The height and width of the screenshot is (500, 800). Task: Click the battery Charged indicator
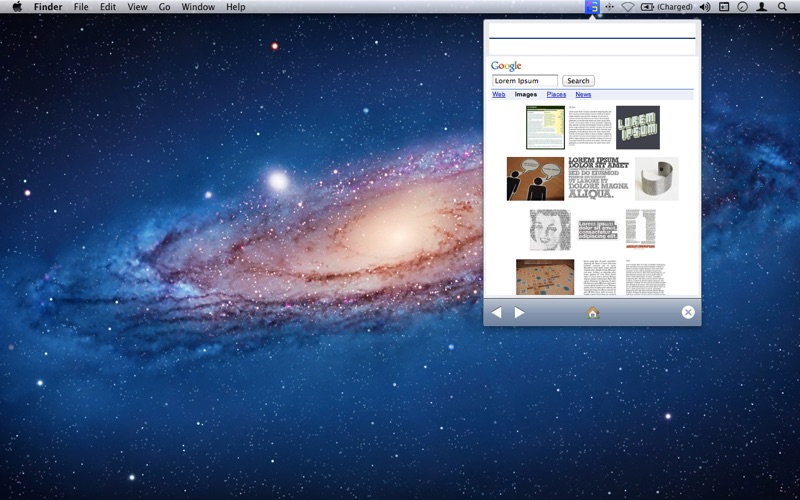pos(666,7)
